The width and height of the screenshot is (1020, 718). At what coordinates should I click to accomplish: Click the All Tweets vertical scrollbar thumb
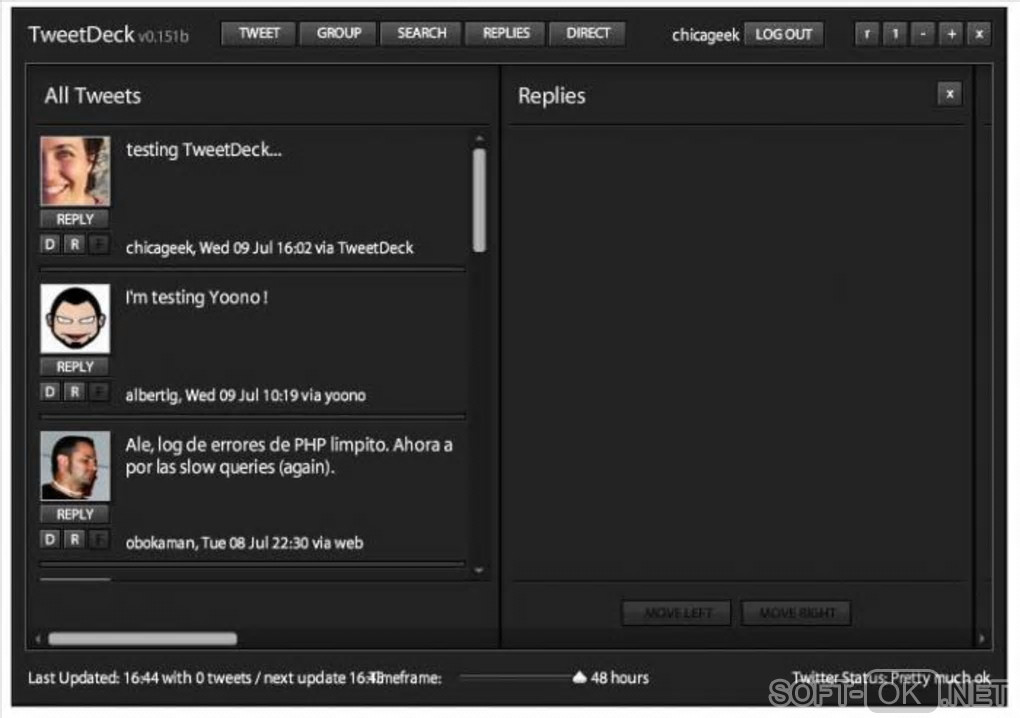tap(479, 200)
